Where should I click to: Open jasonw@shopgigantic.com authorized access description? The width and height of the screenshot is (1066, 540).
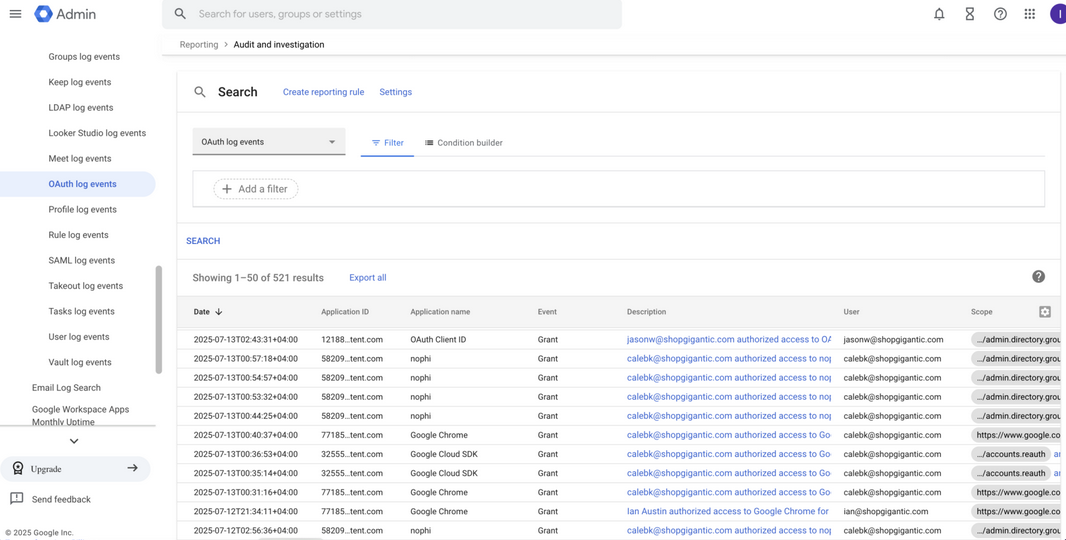click(729, 339)
